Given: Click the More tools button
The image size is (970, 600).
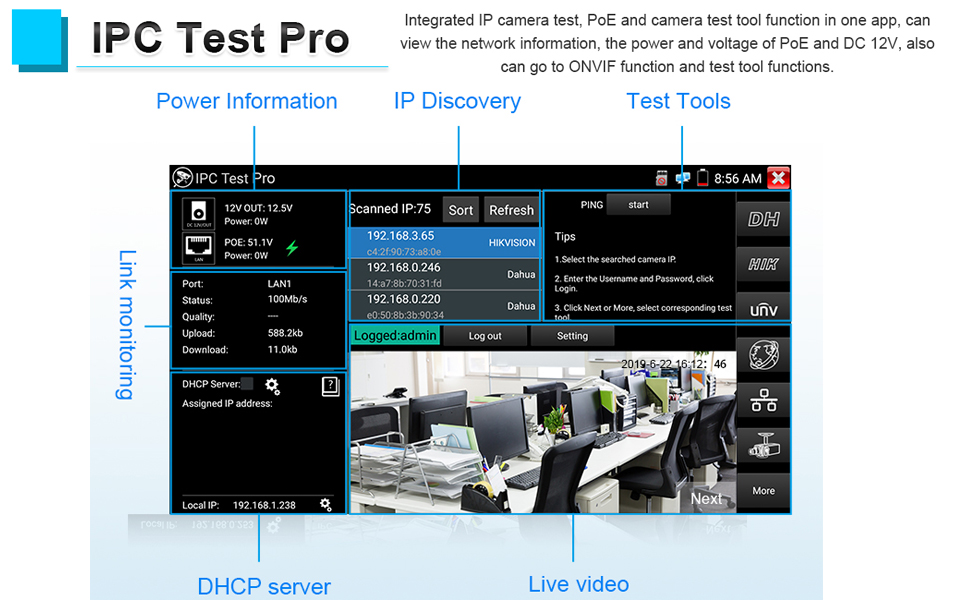Looking at the screenshot, I should coord(763,491).
